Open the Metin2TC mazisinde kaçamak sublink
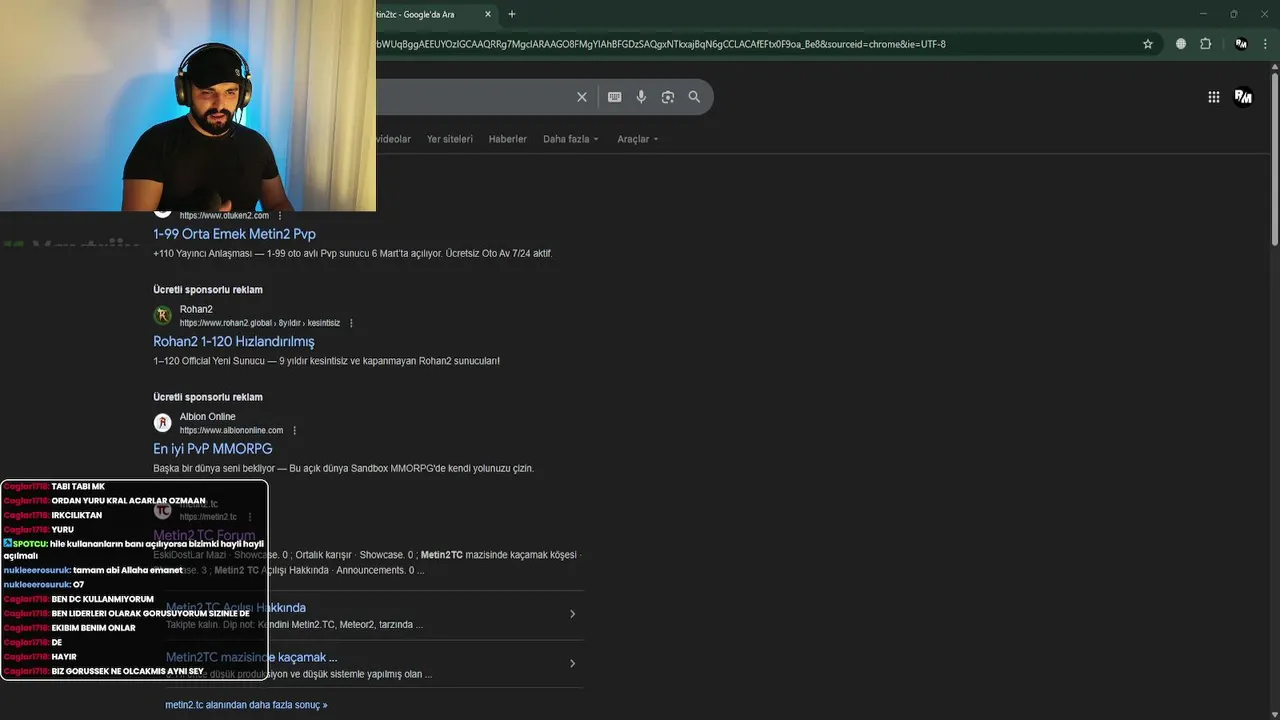The height and width of the screenshot is (720, 1280). click(x=252, y=657)
